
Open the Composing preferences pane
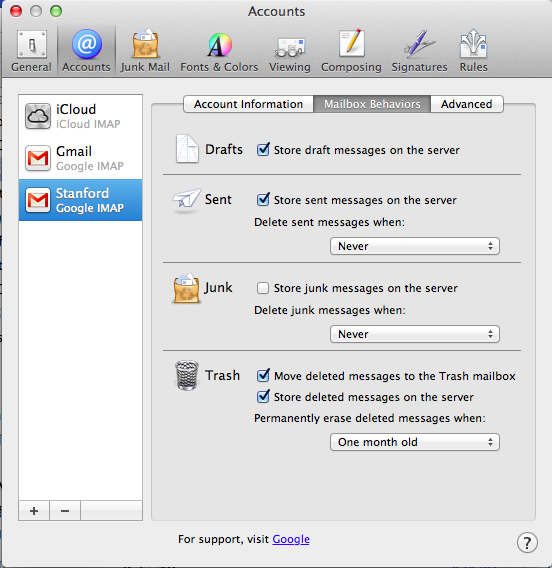point(351,51)
